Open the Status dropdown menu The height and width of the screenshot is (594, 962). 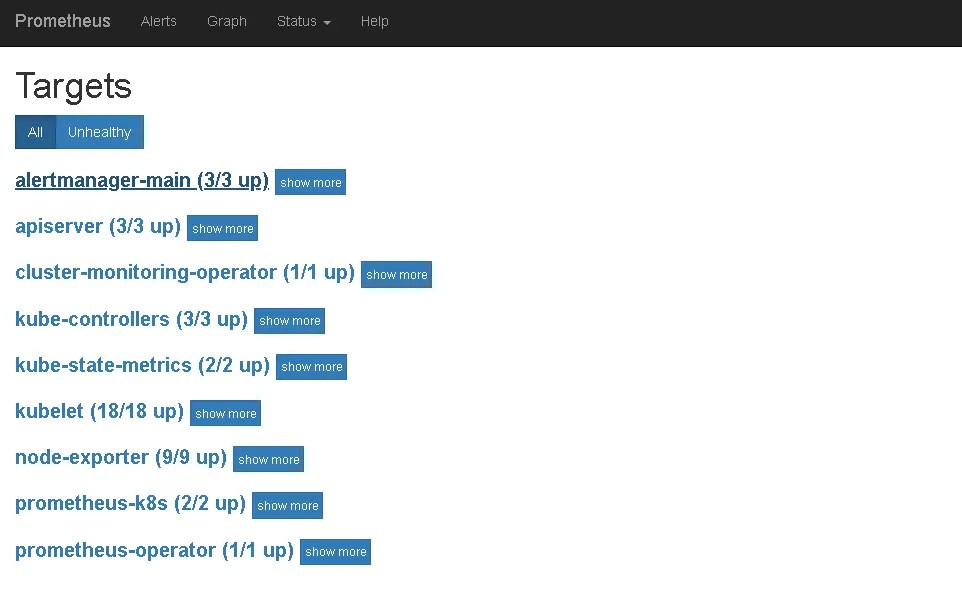pos(303,21)
